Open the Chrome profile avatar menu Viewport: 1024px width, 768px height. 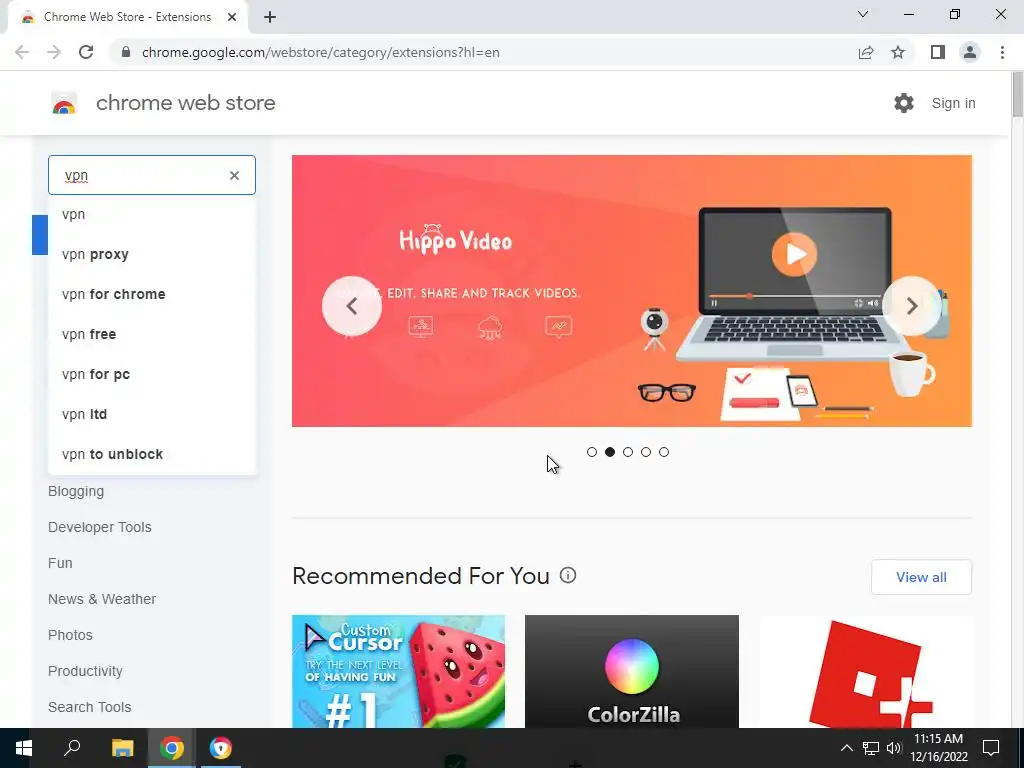tap(970, 52)
